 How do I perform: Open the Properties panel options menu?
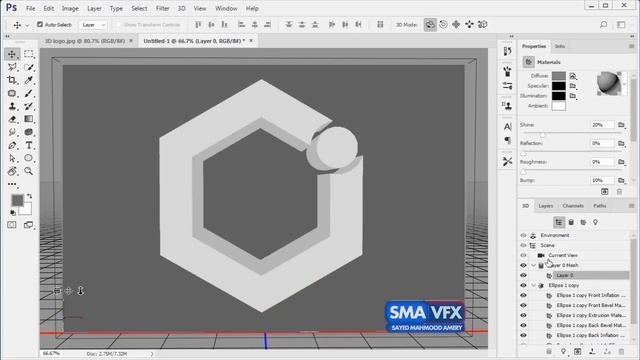click(631, 46)
